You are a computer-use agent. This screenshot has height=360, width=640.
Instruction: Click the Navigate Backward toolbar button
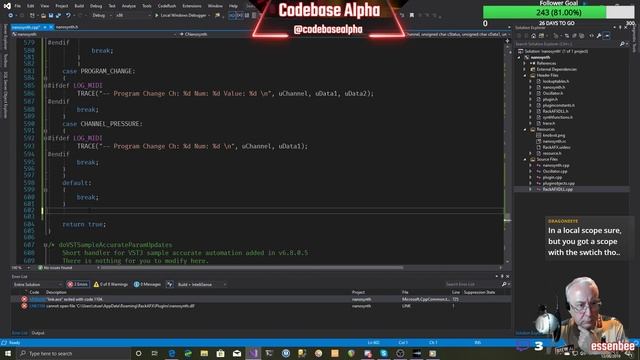click(11, 16)
